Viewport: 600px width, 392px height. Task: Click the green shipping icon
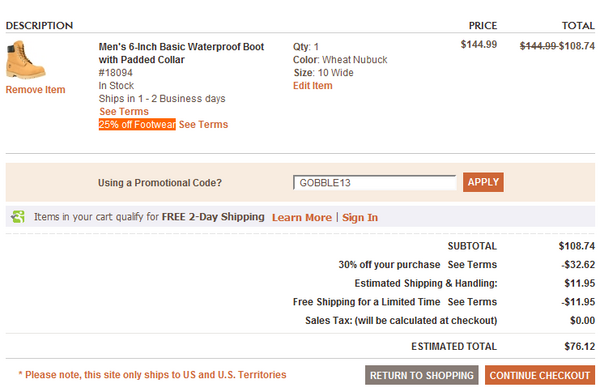18,217
